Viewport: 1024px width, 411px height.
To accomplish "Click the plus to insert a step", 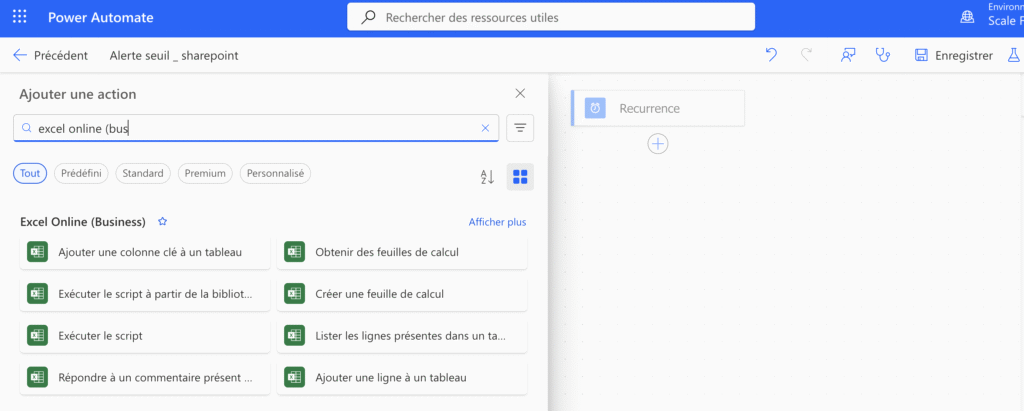I will [657, 144].
